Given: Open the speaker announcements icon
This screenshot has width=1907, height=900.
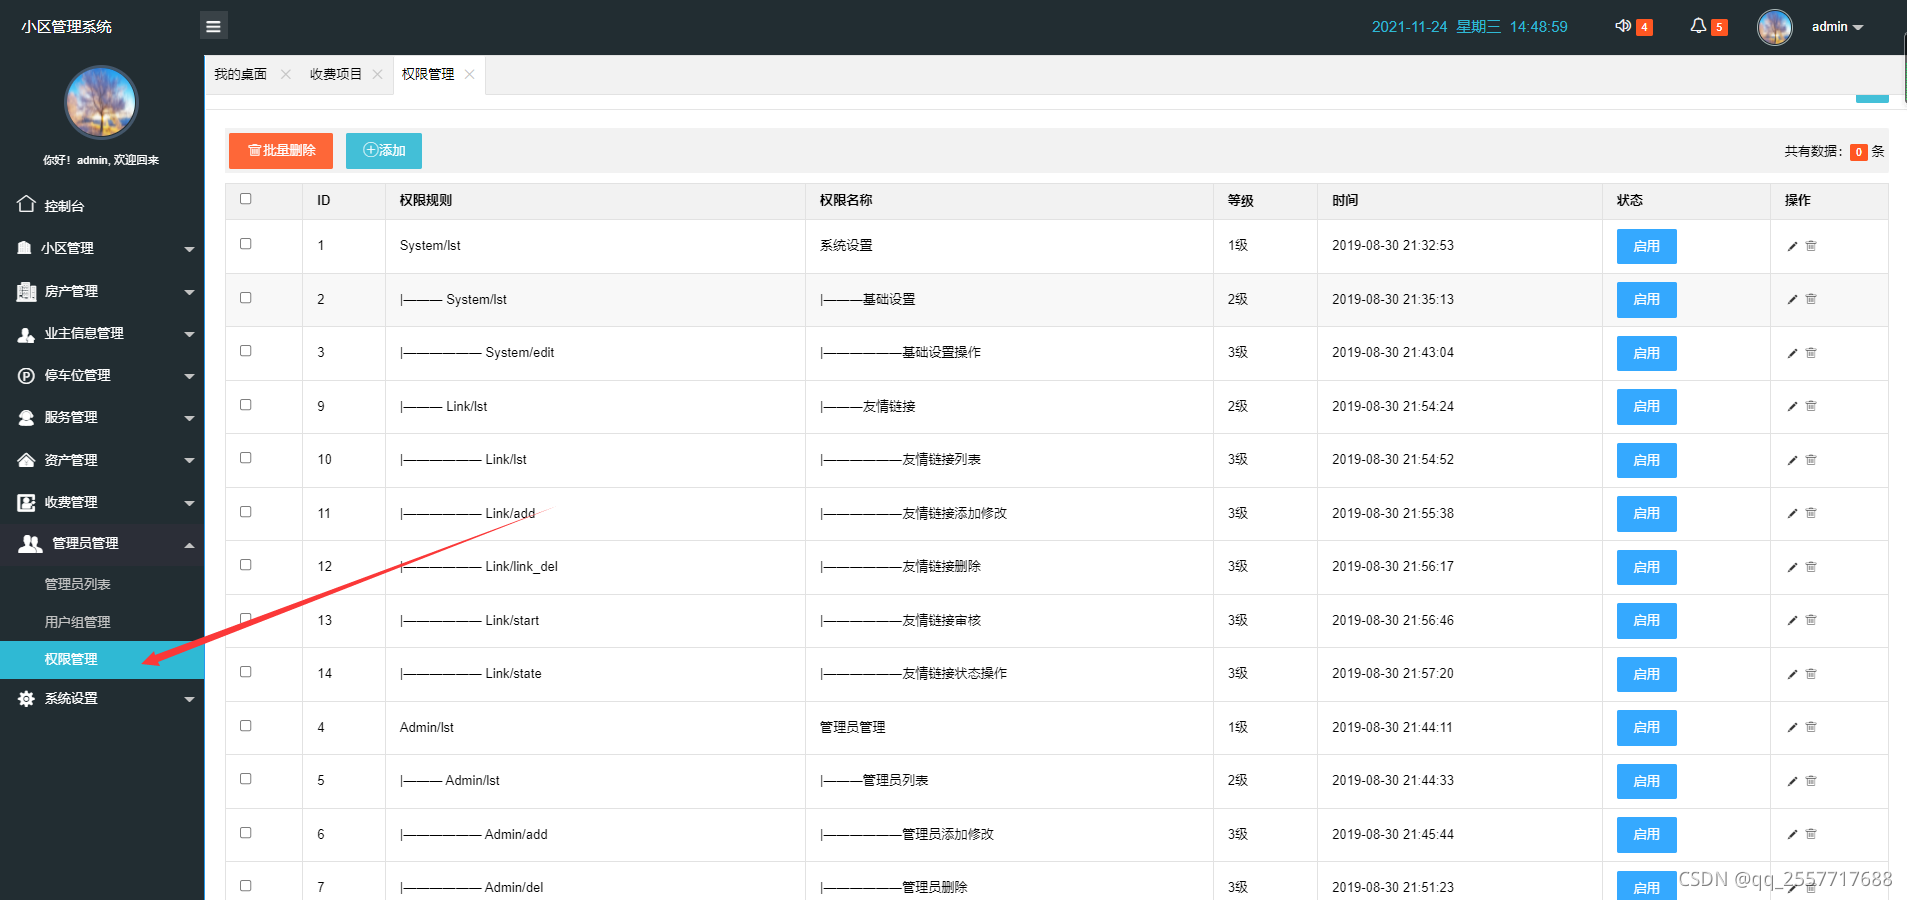Looking at the screenshot, I should pyautogui.click(x=1623, y=26).
